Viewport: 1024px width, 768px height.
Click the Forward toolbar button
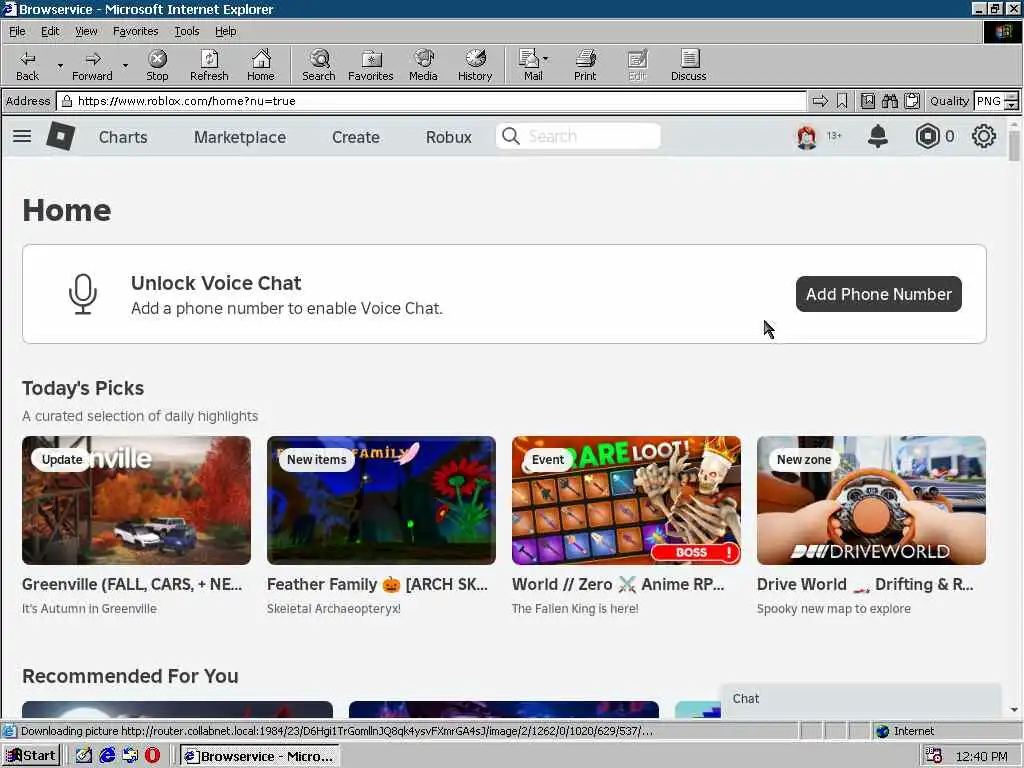point(92,65)
